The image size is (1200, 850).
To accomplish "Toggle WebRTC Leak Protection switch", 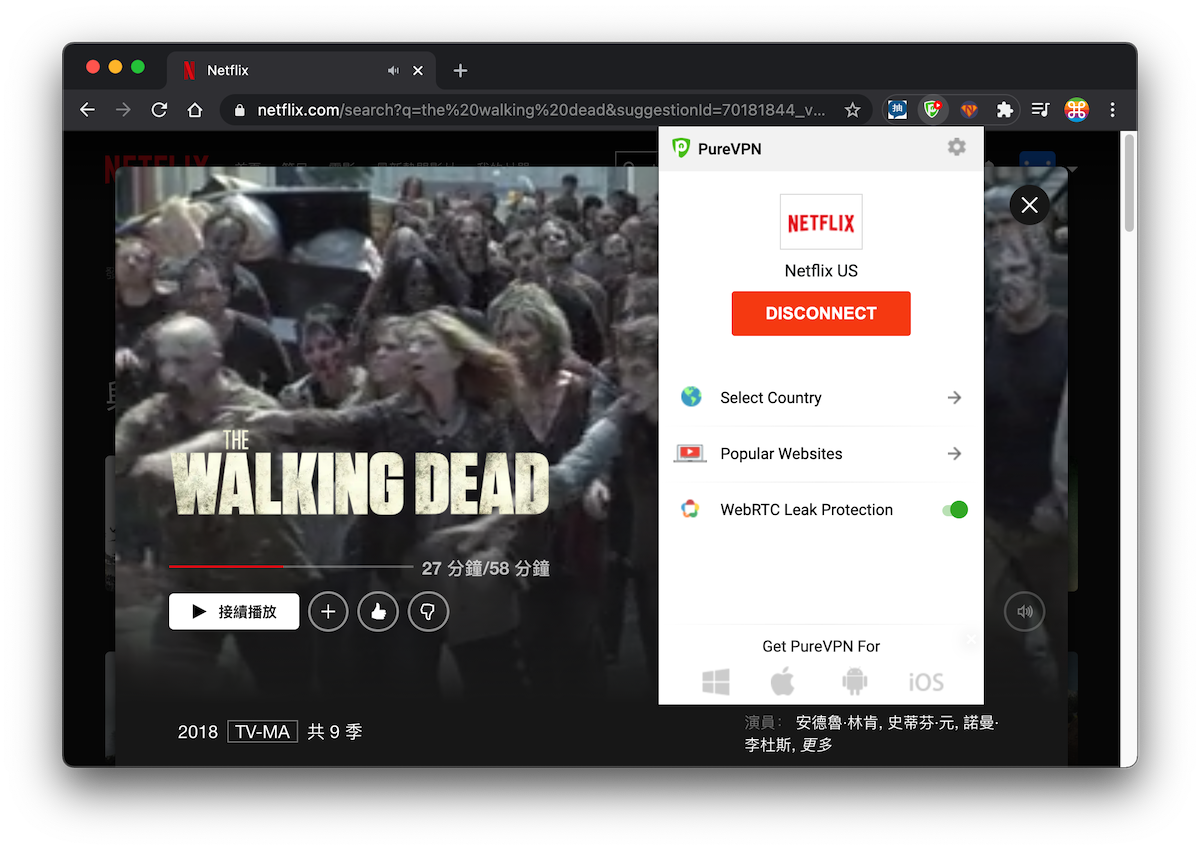I will coord(955,510).
